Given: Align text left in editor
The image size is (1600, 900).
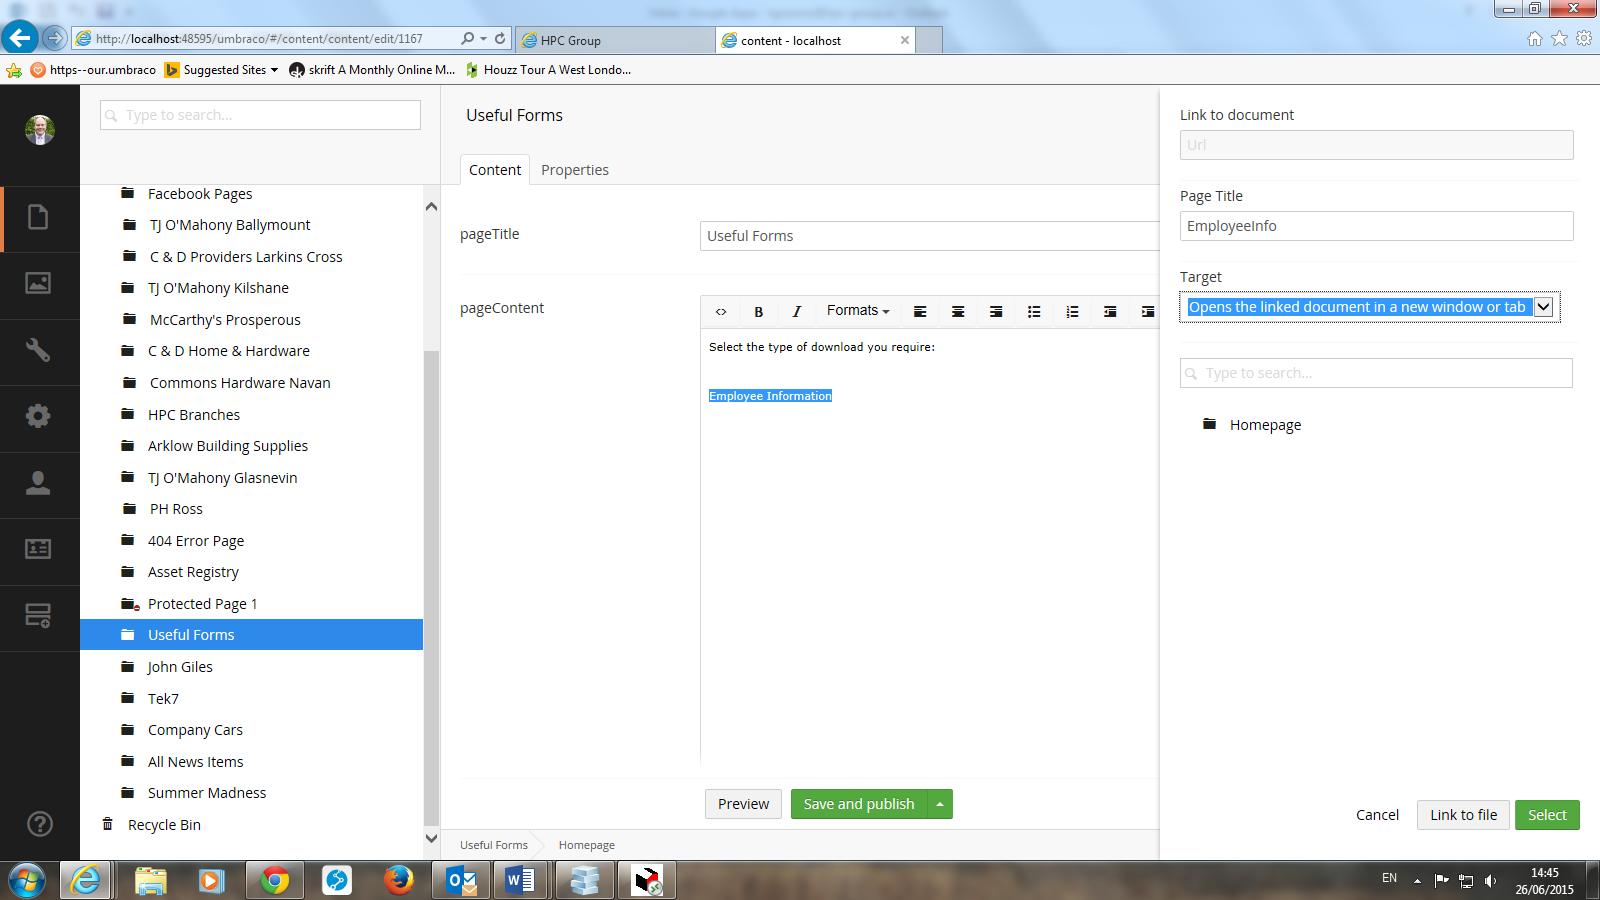Looking at the screenshot, I should pos(920,312).
